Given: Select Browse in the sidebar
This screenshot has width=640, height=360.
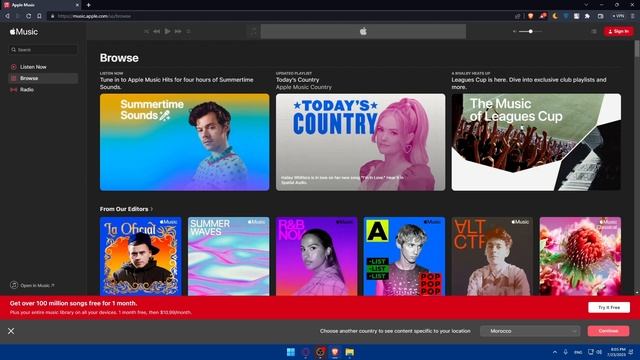Looking at the screenshot, I should click(x=43, y=78).
